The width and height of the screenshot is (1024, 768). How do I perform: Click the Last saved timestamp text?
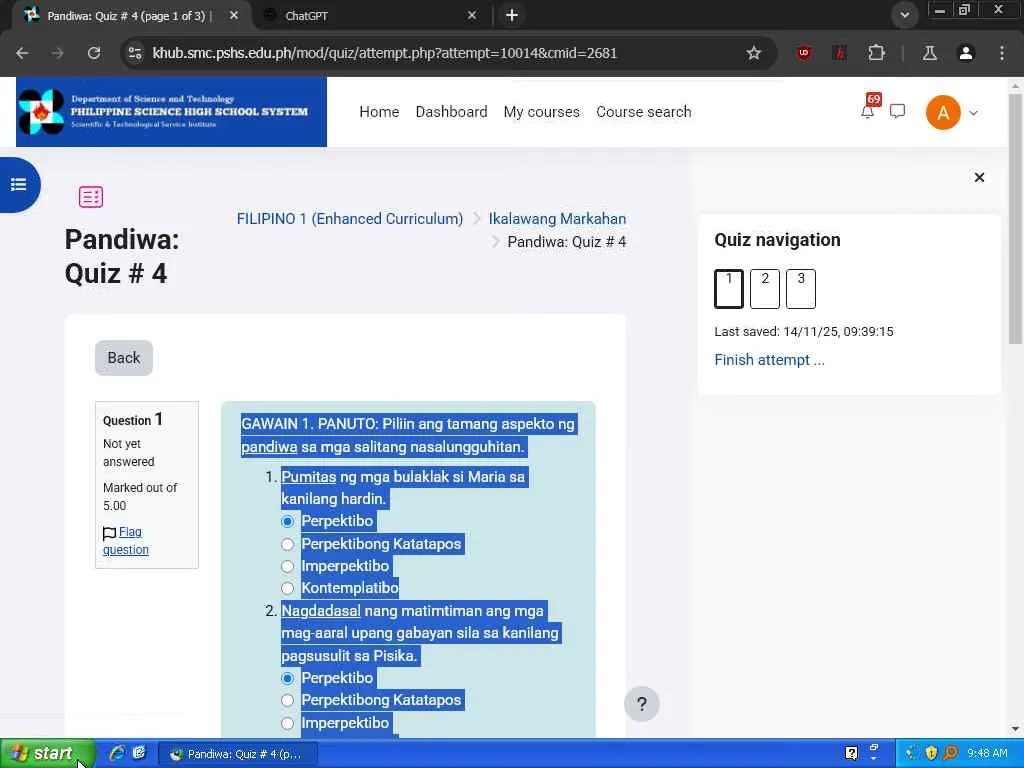pyautogui.click(x=804, y=332)
